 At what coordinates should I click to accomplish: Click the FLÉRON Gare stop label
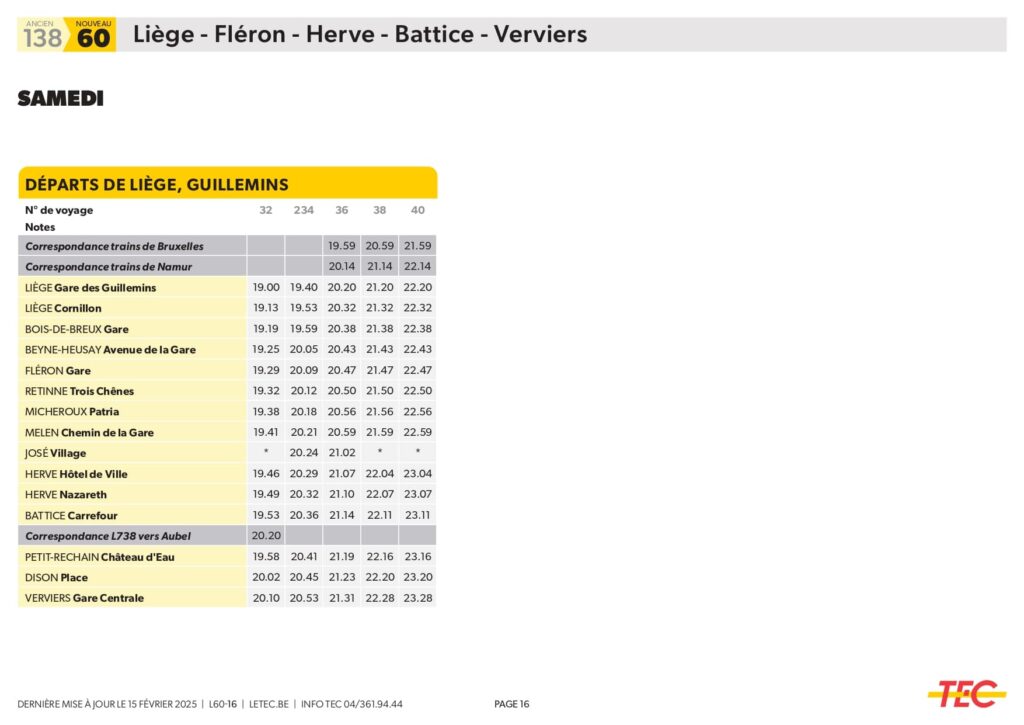coord(58,371)
